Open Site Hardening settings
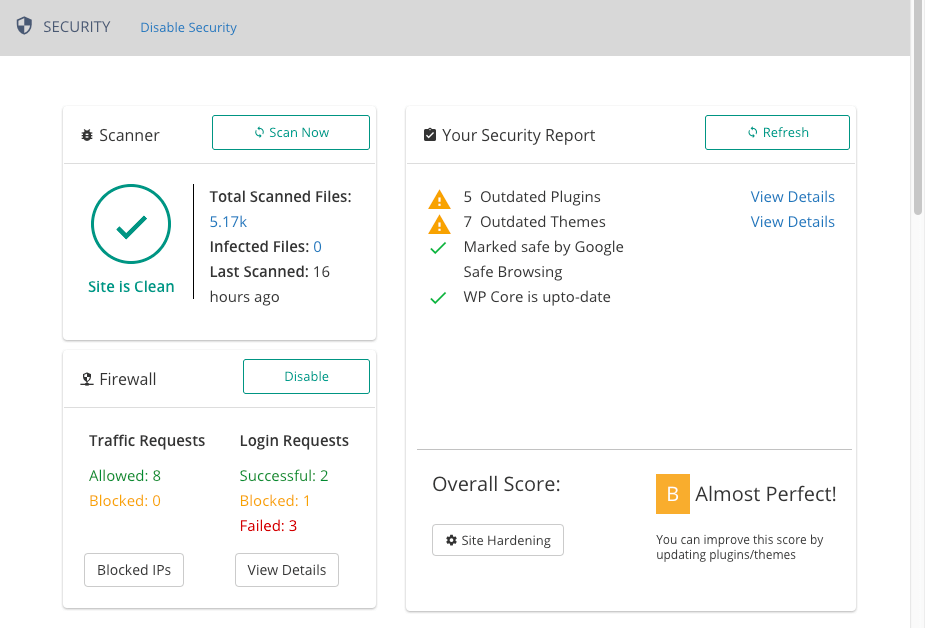The height and width of the screenshot is (628, 925). 498,540
